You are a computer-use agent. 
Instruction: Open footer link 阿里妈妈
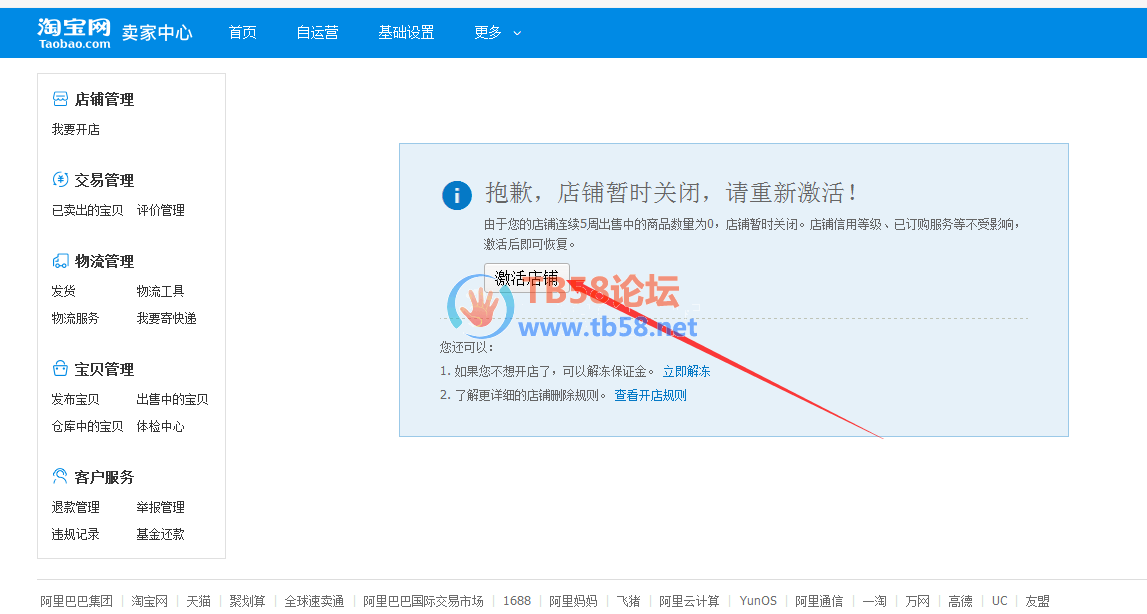pyautogui.click(x=573, y=601)
